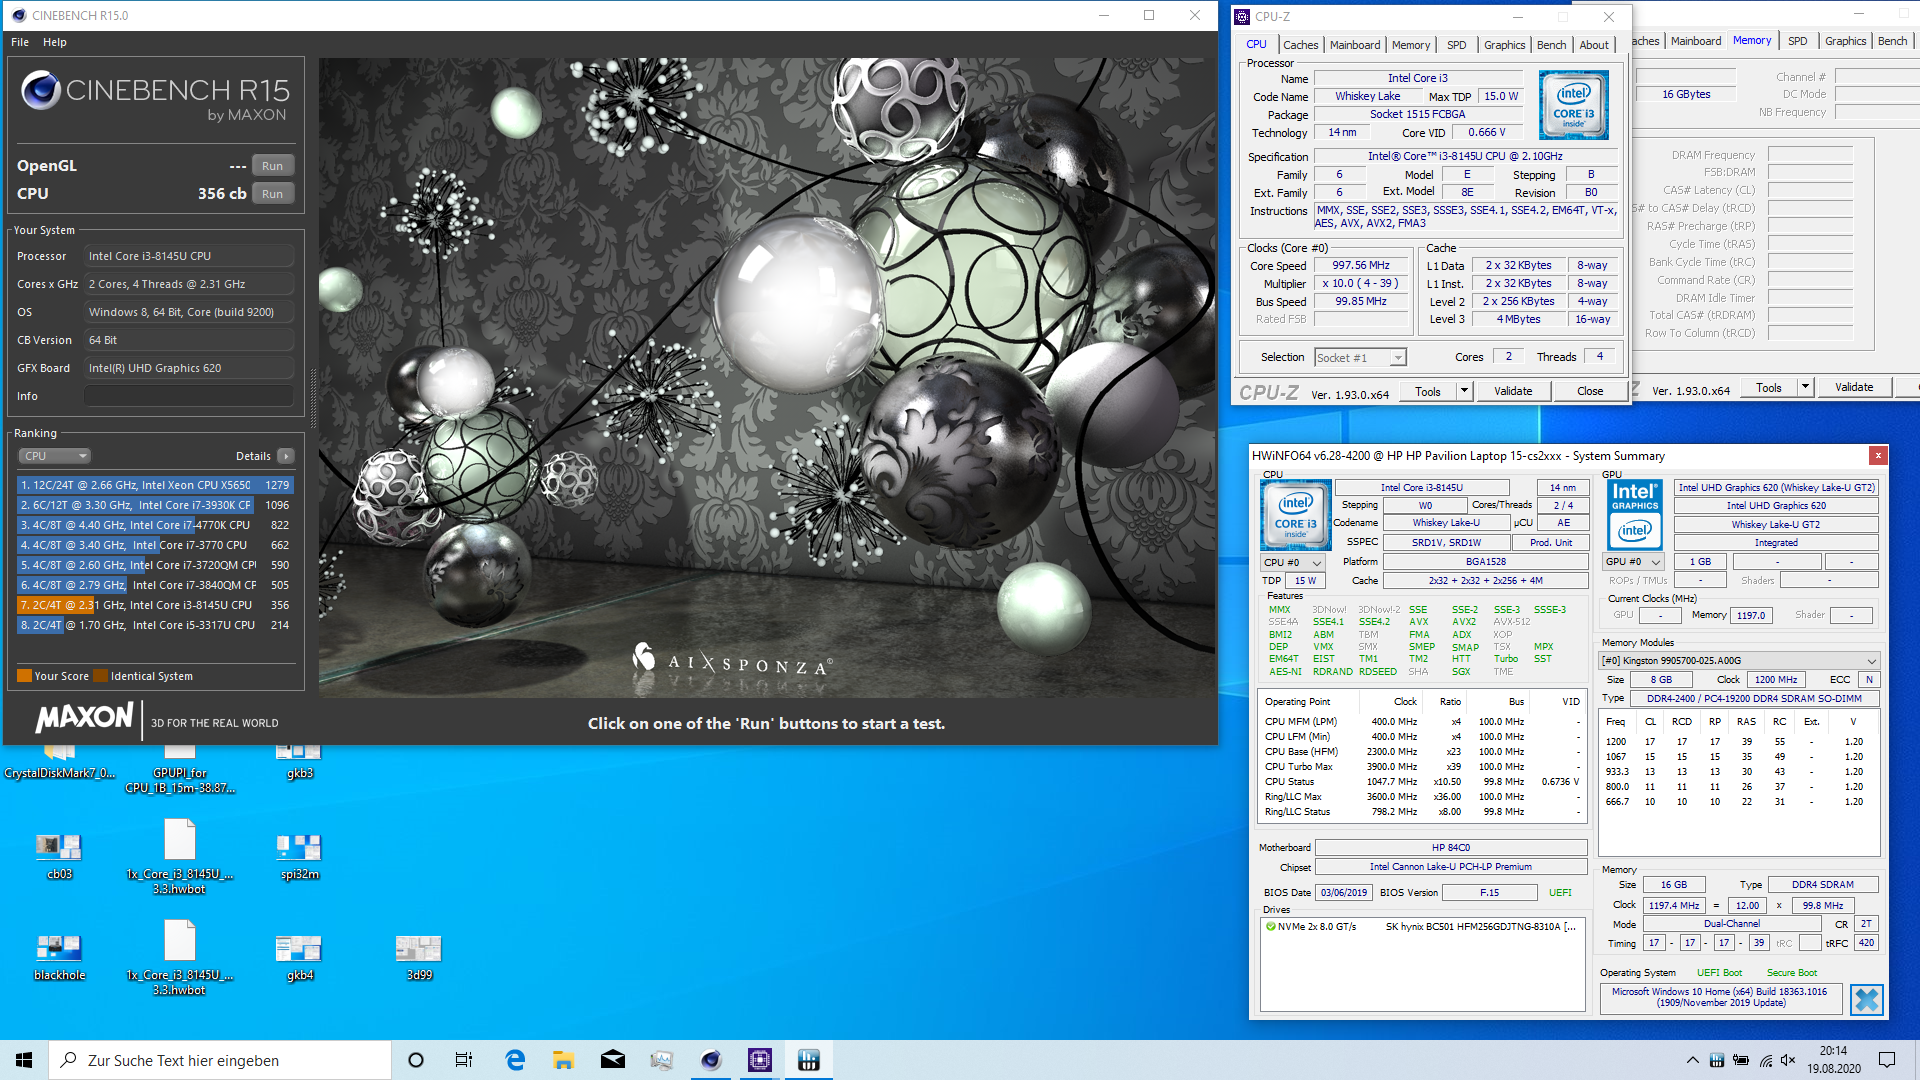Open the Mail app from taskbar
The height and width of the screenshot is (1080, 1920).
(x=613, y=1060)
